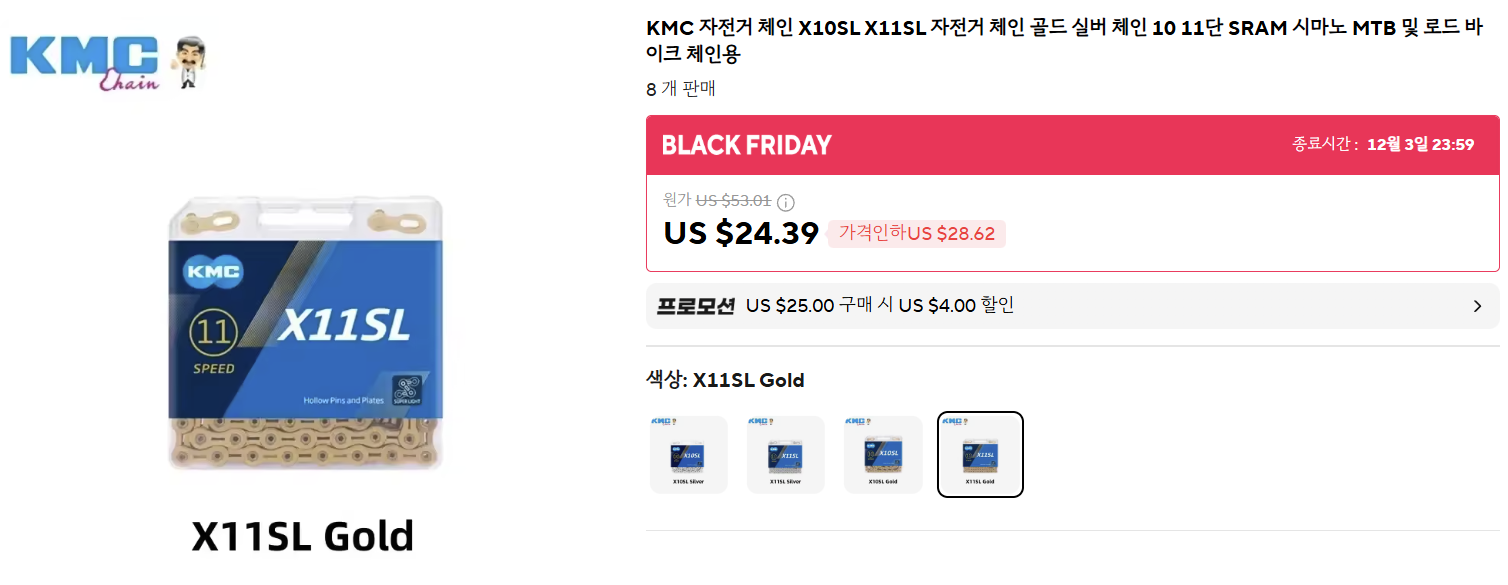The width and height of the screenshot is (1508, 585).
Task: Click the X11SL Gold caption under image
Action: click(x=303, y=536)
